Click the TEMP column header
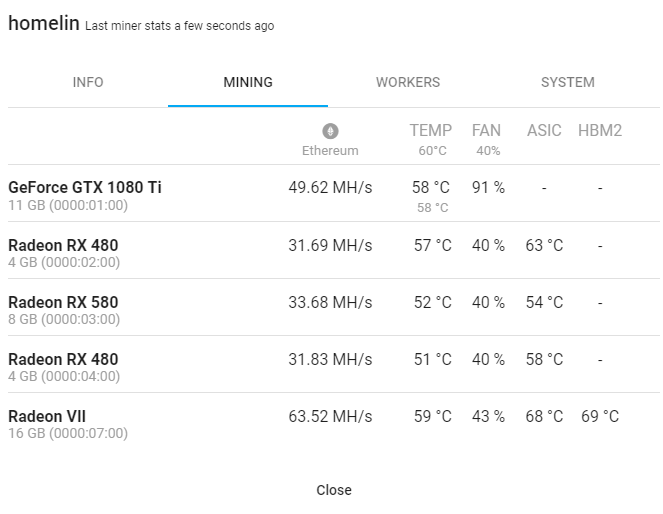 pos(431,130)
